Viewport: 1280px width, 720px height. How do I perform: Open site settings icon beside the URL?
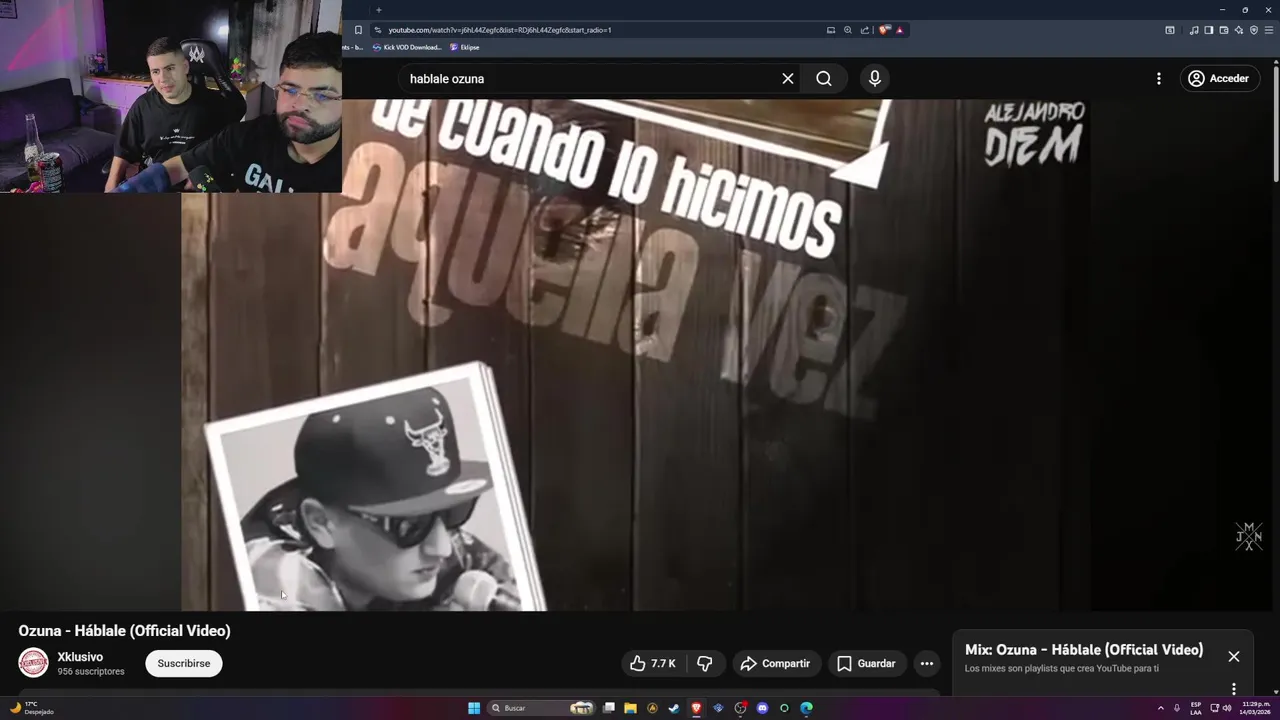point(377,30)
